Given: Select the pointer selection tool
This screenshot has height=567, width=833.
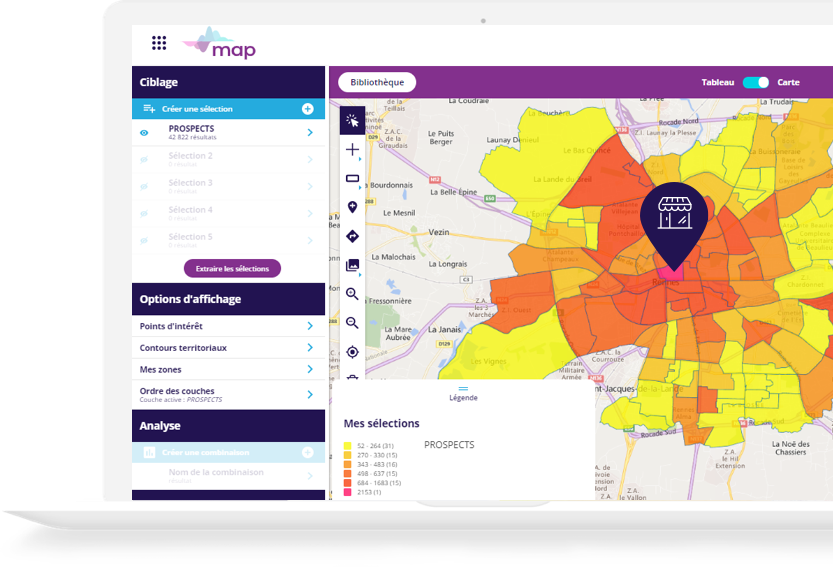Looking at the screenshot, I should pyautogui.click(x=352, y=121).
